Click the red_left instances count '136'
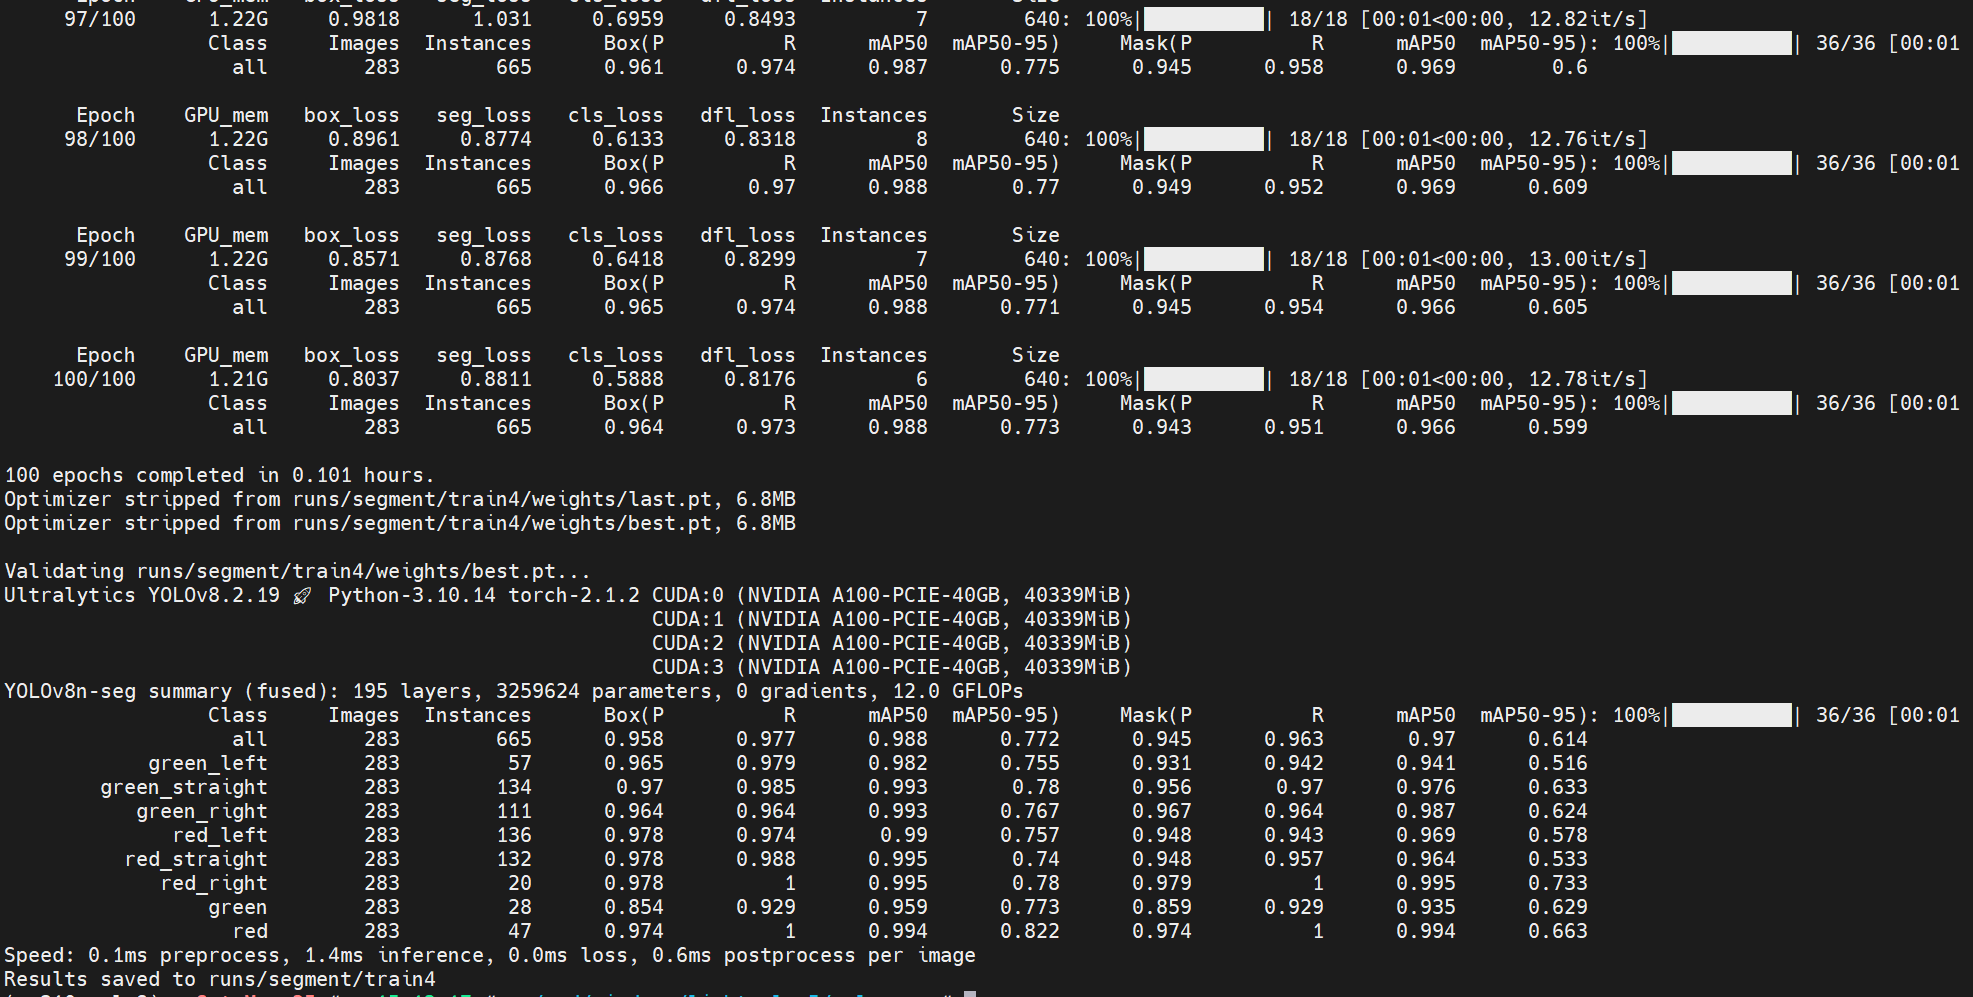 click(514, 835)
